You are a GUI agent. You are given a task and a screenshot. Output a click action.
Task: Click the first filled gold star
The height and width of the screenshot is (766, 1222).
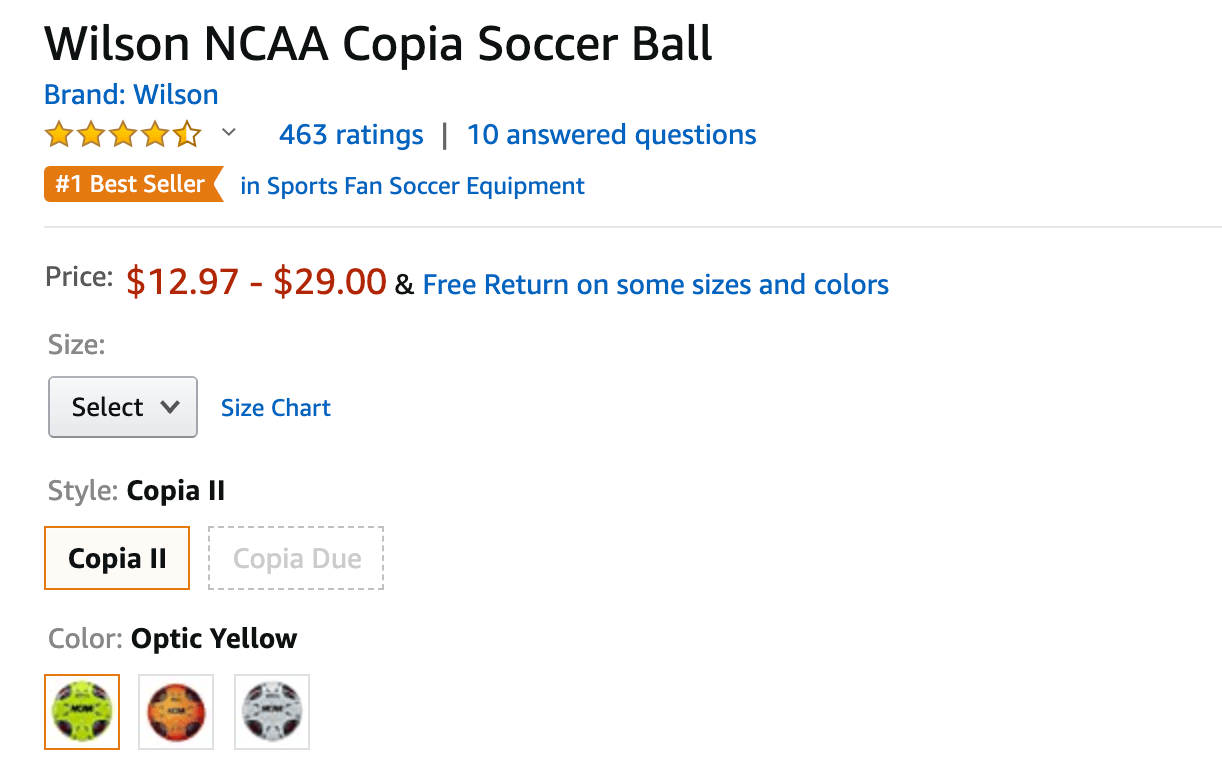59,134
